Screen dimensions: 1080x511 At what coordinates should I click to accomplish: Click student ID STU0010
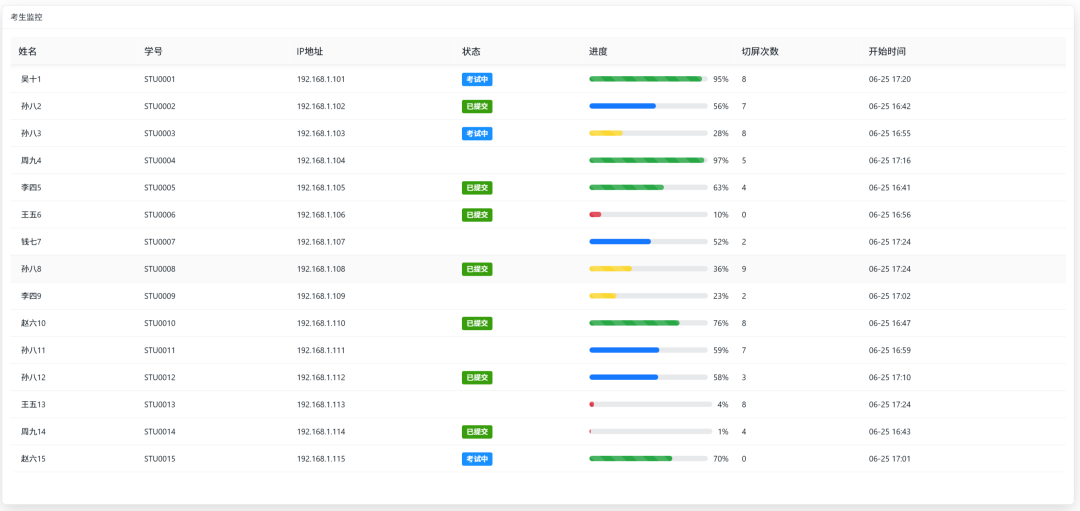160,323
